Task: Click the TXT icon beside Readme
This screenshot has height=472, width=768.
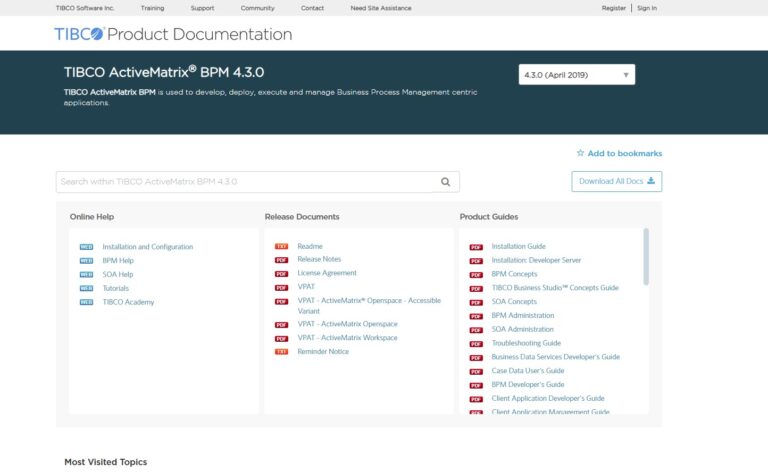Action: click(281, 246)
